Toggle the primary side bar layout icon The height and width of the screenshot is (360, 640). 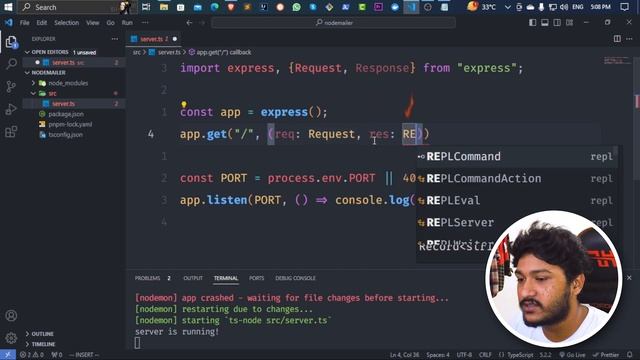533,23
